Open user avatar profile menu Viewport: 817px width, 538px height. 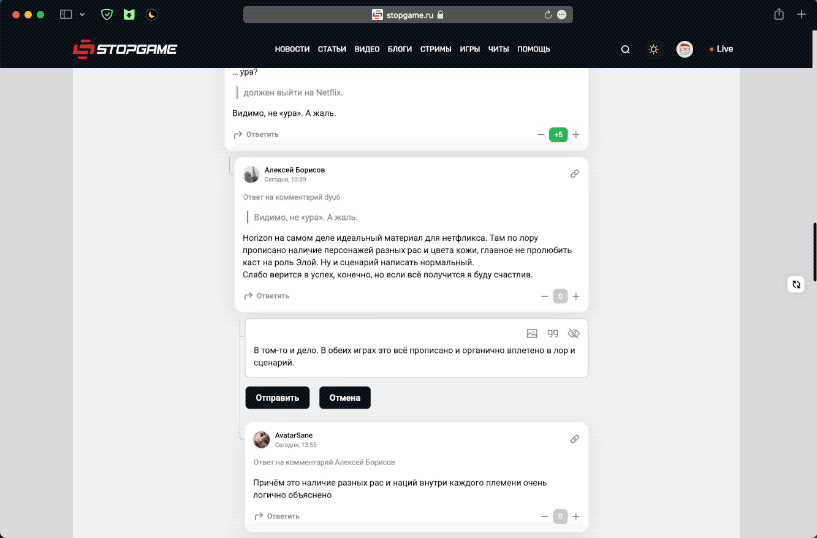tap(685, 49)
